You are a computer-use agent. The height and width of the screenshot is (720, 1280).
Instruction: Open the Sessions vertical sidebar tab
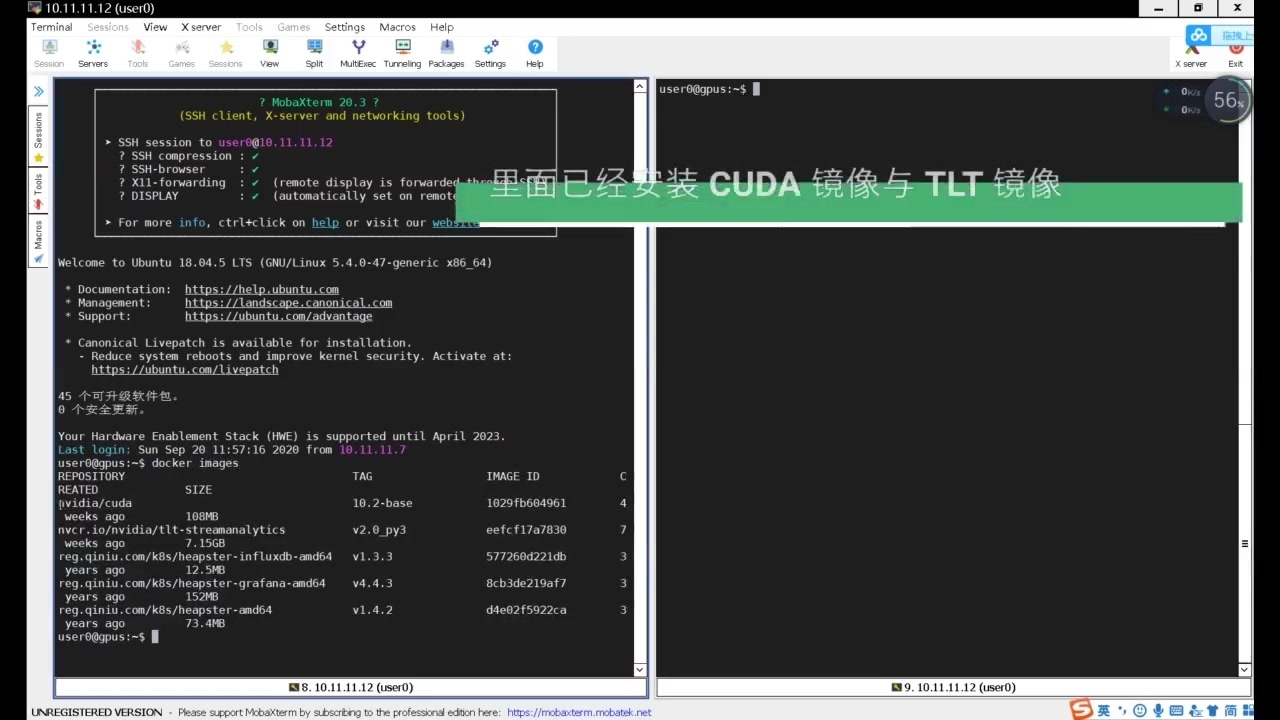click(38, 137)
